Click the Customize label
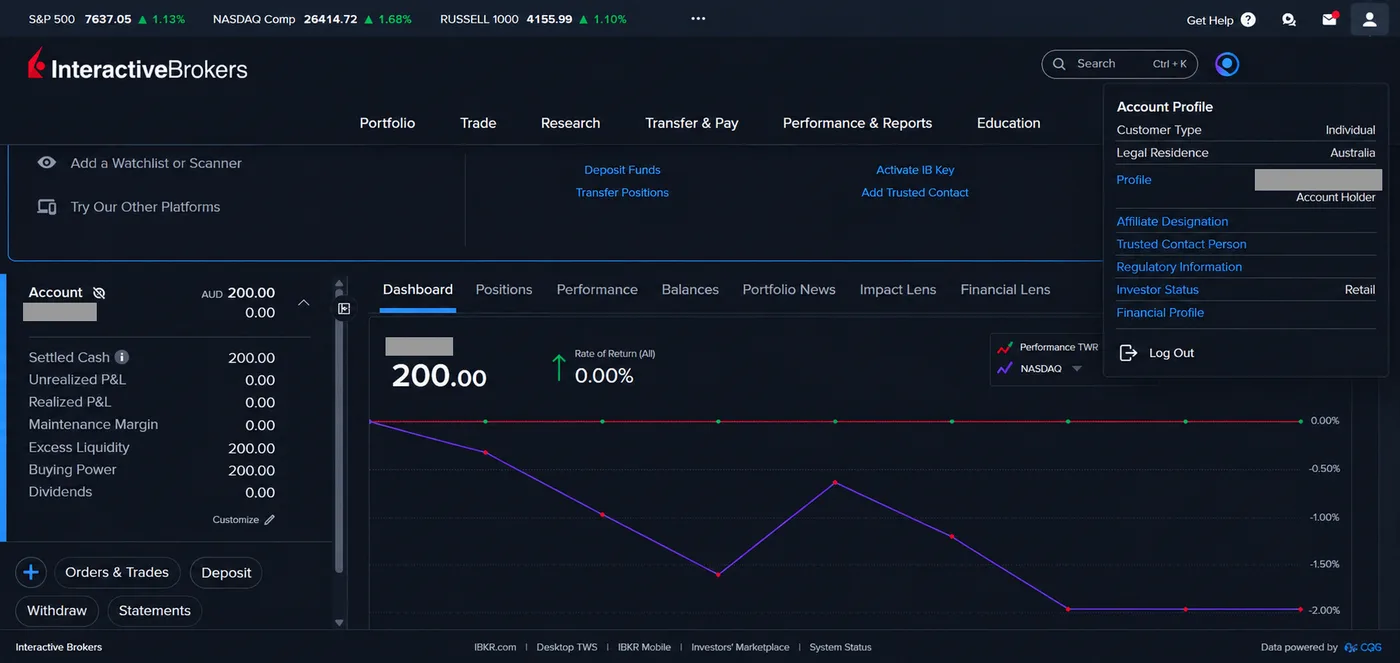 click(x=236, y=520)
